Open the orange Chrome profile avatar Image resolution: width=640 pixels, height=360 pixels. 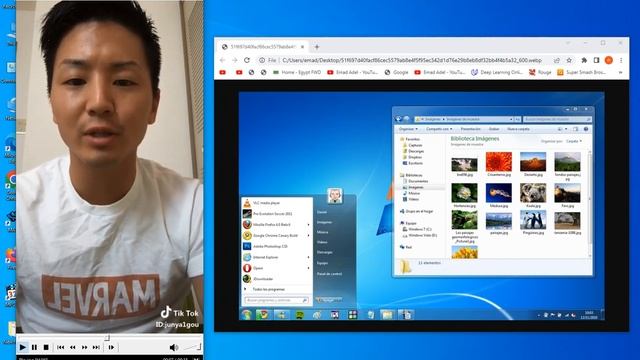[609, 60]
